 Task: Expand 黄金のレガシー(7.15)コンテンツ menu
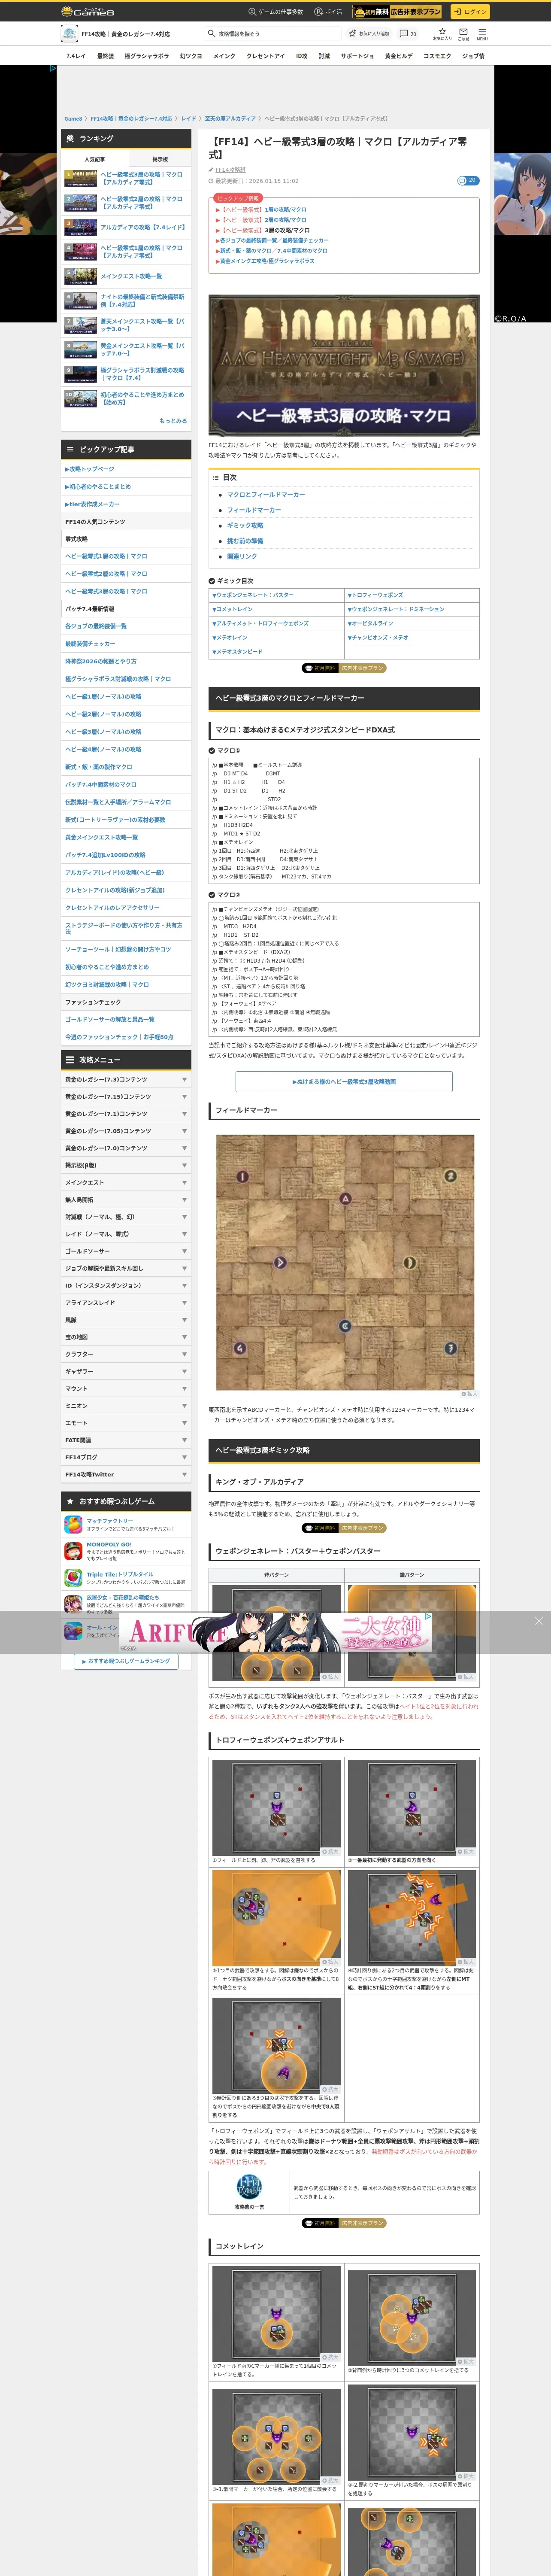click(x=126, y=1097)
